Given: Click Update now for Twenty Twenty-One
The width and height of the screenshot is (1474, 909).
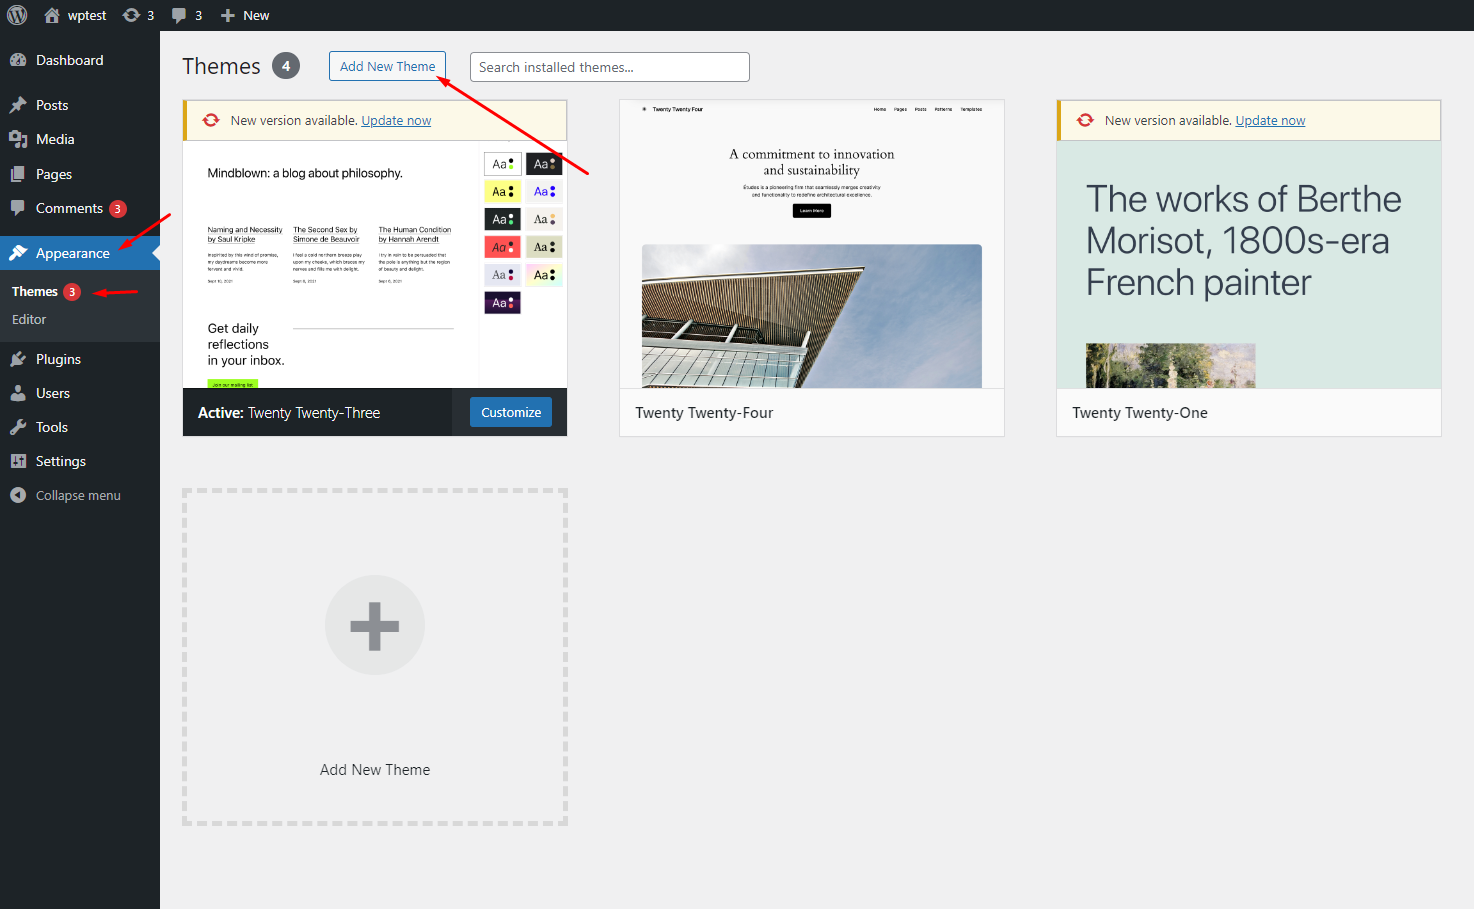Looking at the screenshot, I should 1270,120.
